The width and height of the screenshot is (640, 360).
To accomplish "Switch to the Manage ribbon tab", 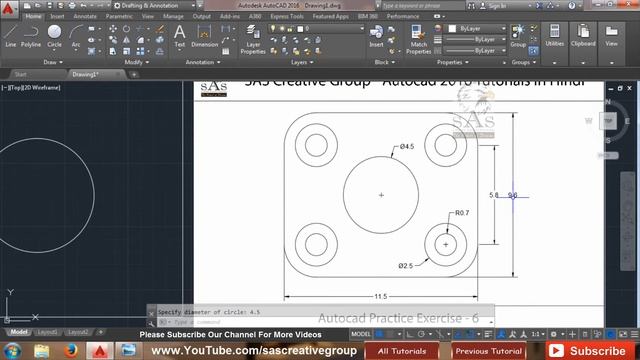I will (173, 16).
